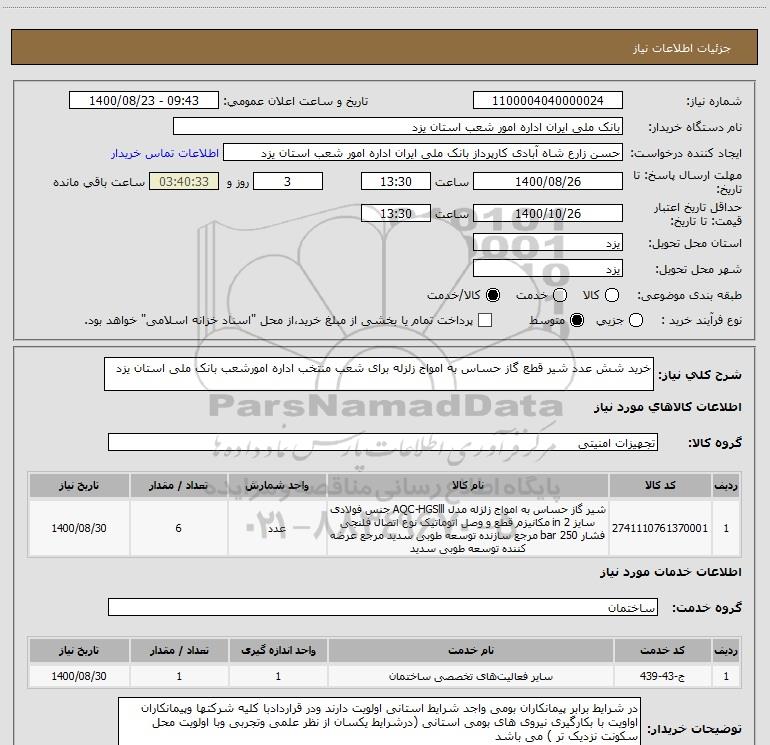Click the general need description text box

[x=379, y=374]
